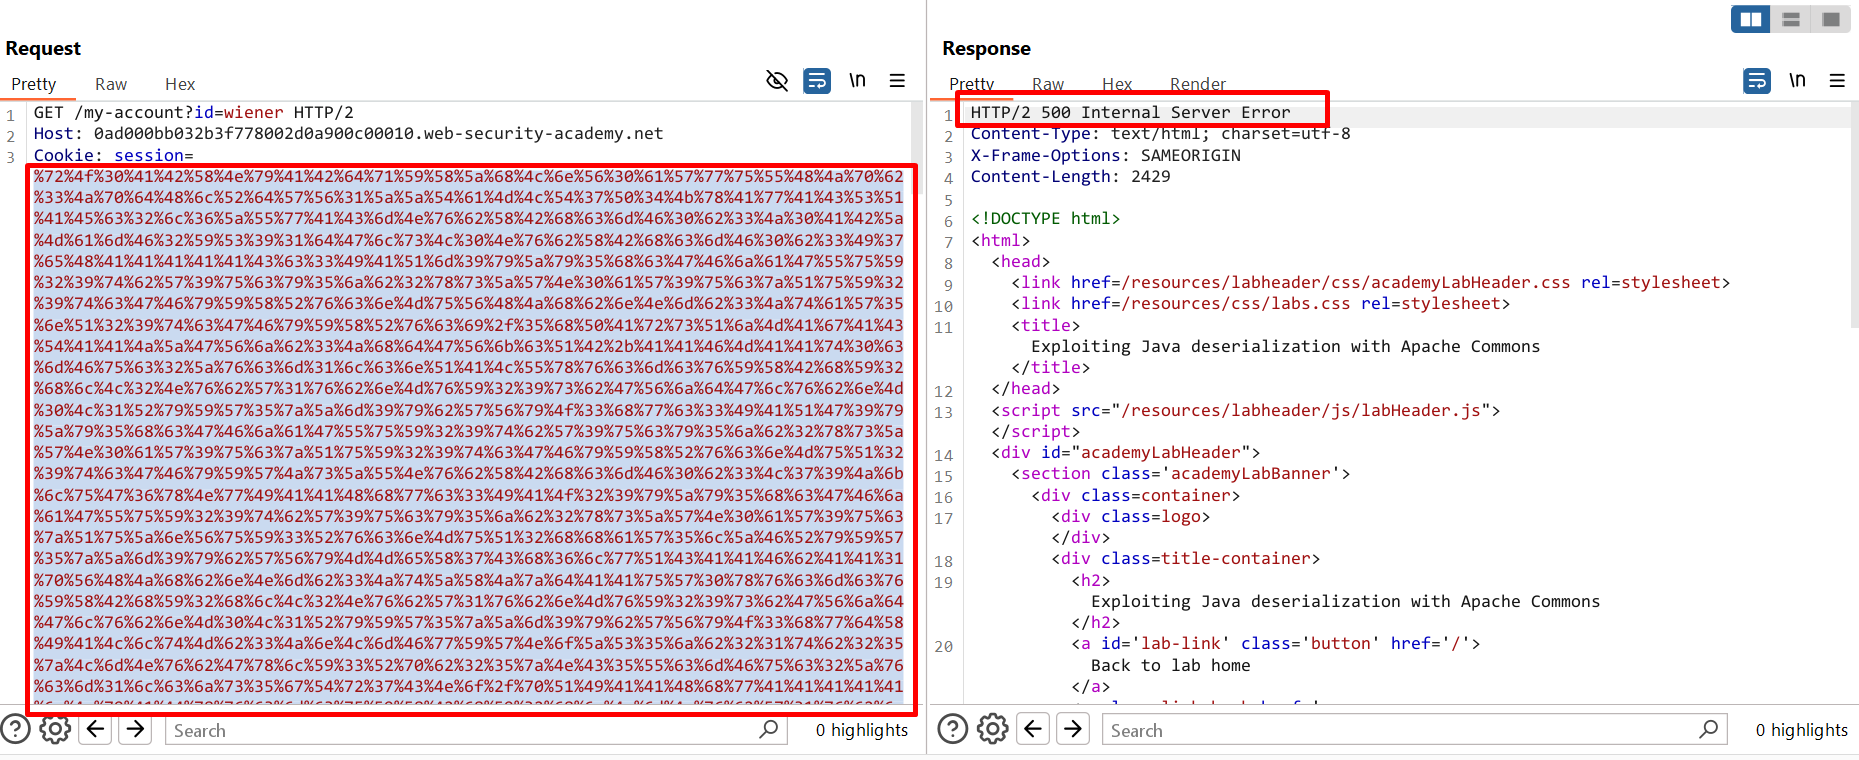
Task: Click magnifier icon in Response search box
Action: [1708, 729]
